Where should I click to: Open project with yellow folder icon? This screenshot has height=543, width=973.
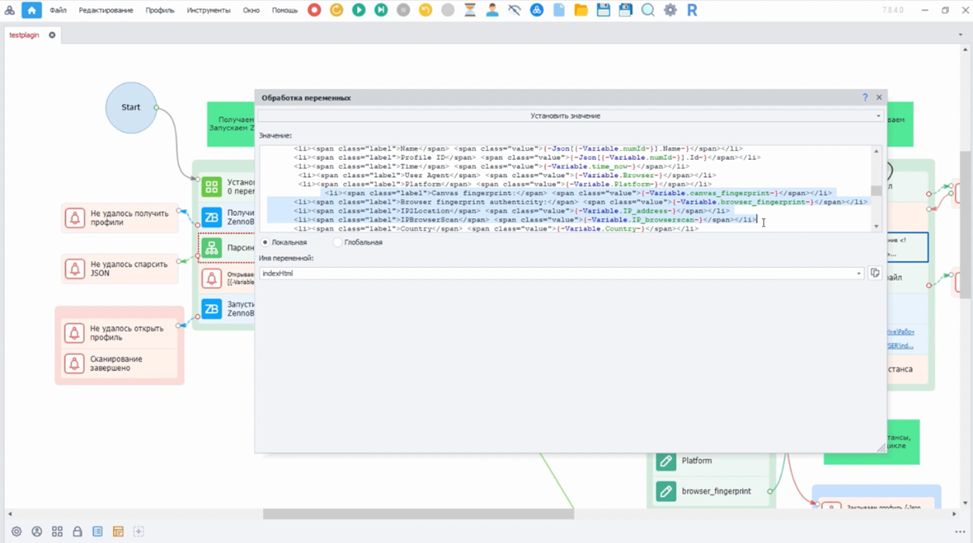[581, 10]
